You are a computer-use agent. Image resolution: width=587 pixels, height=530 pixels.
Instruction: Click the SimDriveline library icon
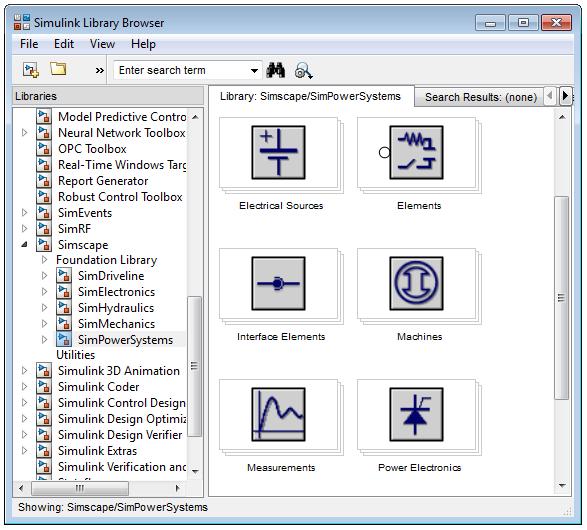[x=64, y=275]
